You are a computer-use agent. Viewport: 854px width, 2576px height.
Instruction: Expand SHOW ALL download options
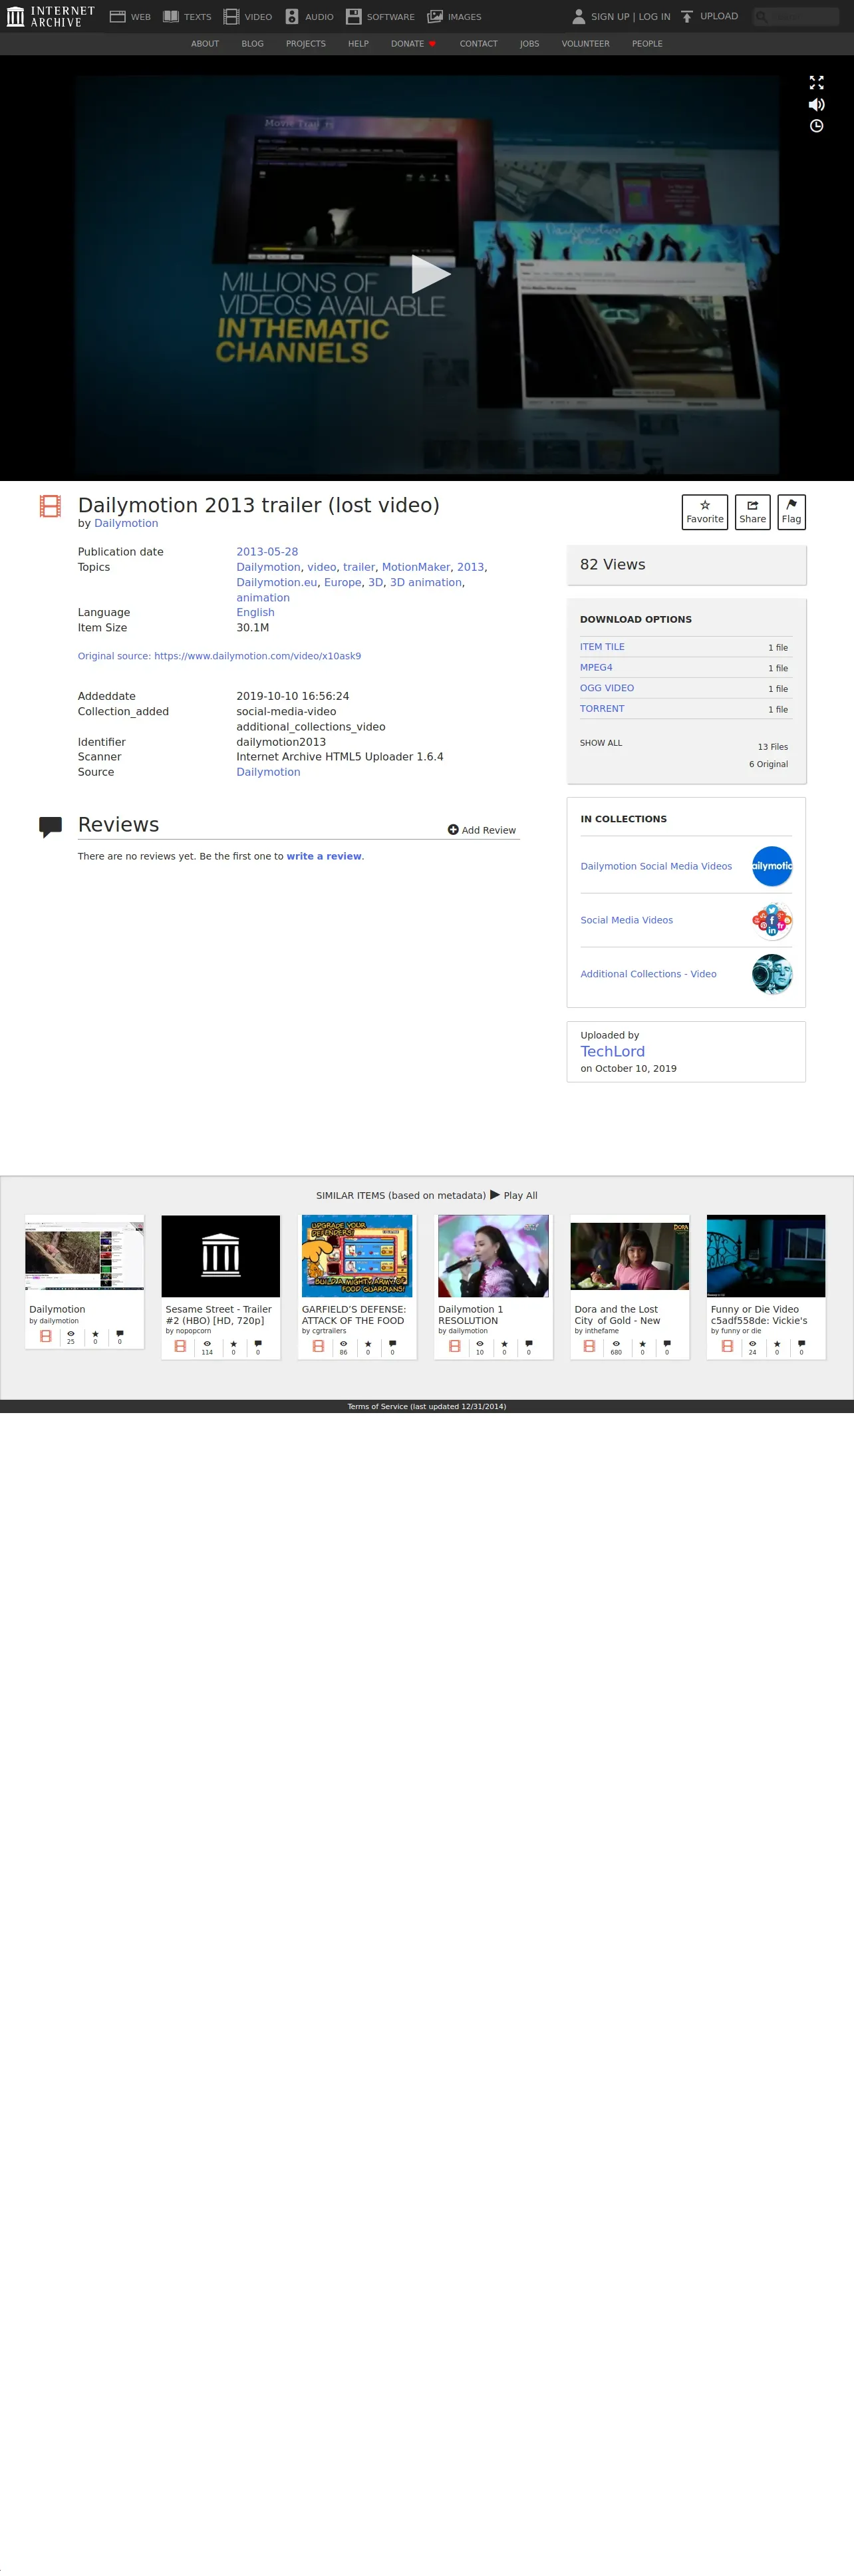pyautogui.click(x=601, y=743)
